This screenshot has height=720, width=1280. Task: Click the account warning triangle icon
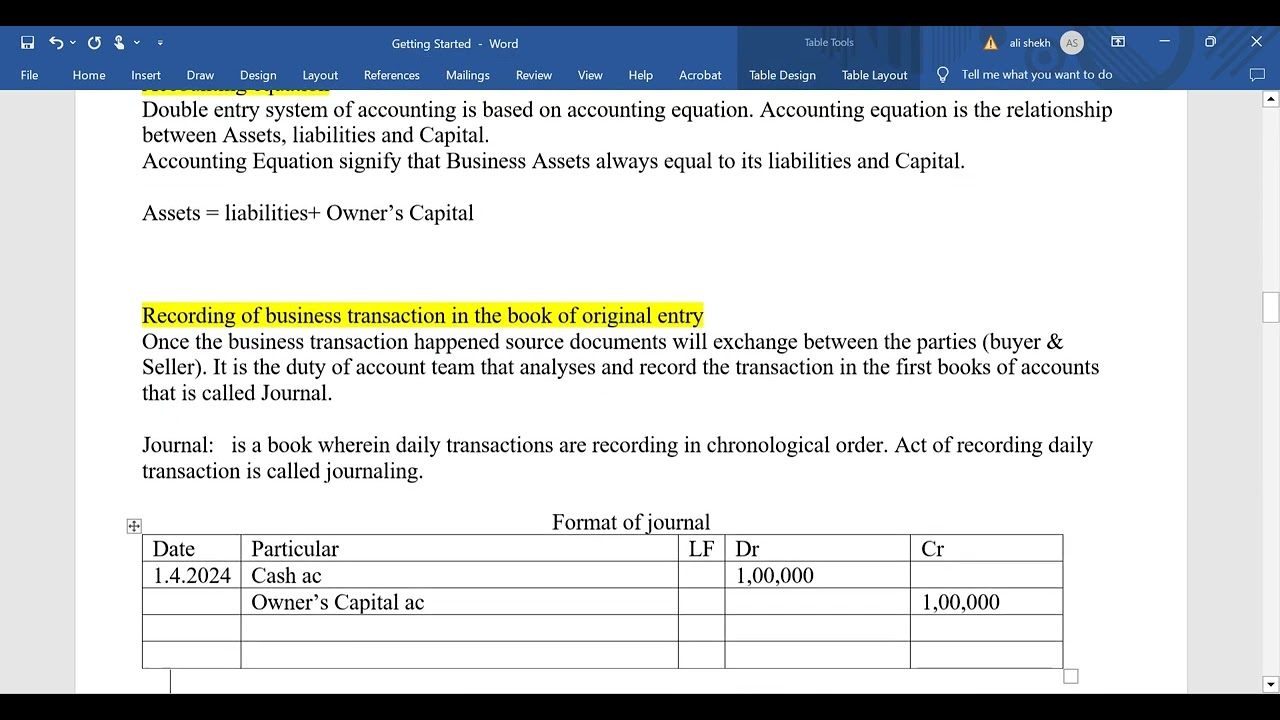(991, 43)
